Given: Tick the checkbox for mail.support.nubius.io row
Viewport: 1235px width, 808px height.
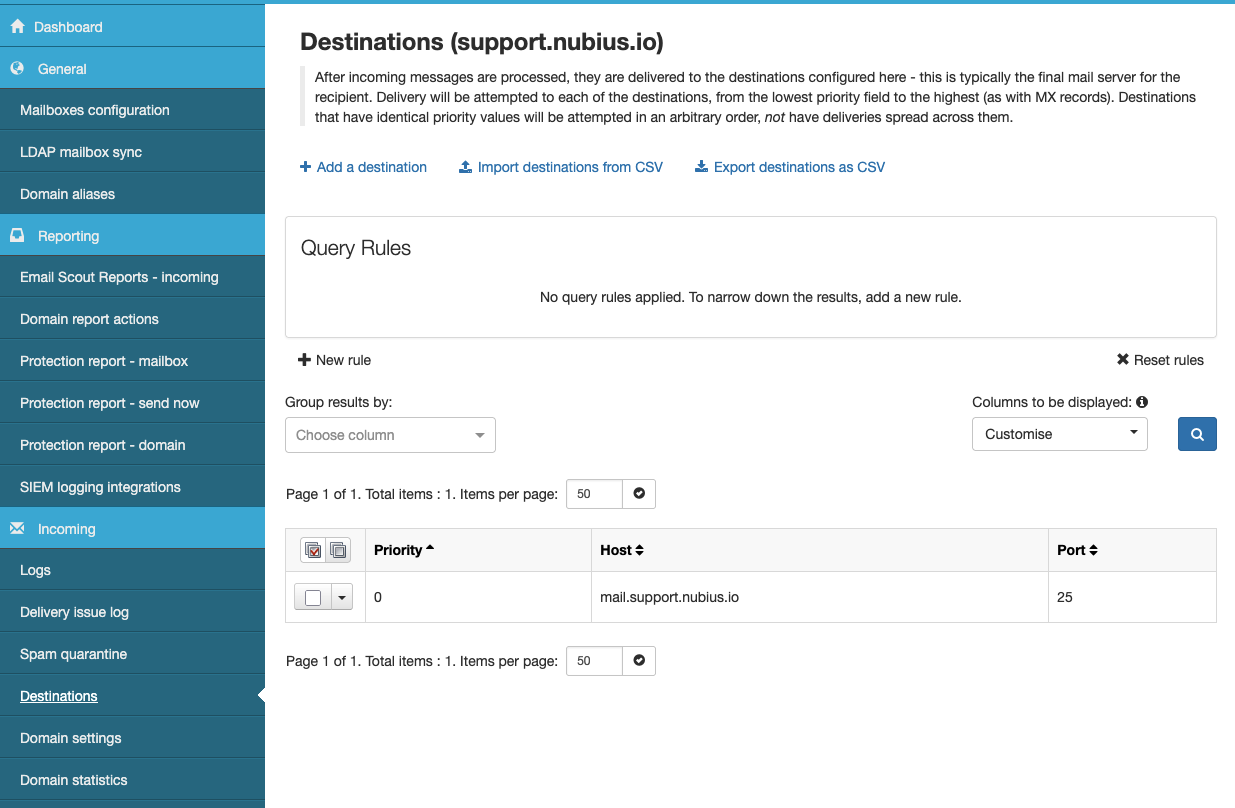Looking at the screenshot, I should (313, 598).
